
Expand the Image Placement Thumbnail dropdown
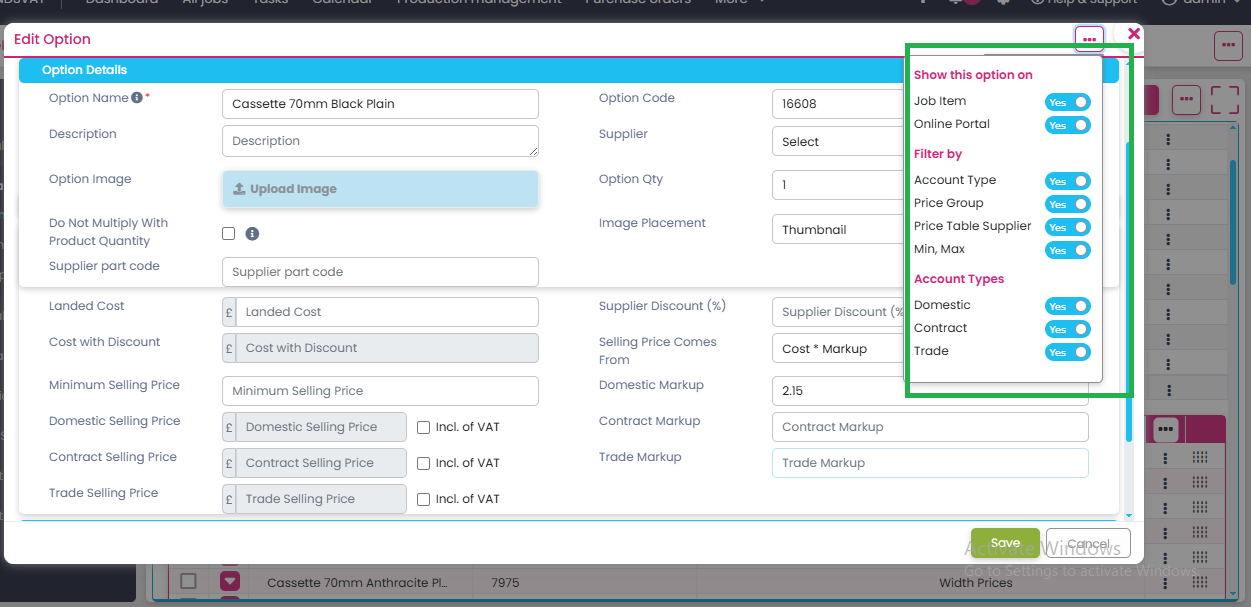click(838, 229)
